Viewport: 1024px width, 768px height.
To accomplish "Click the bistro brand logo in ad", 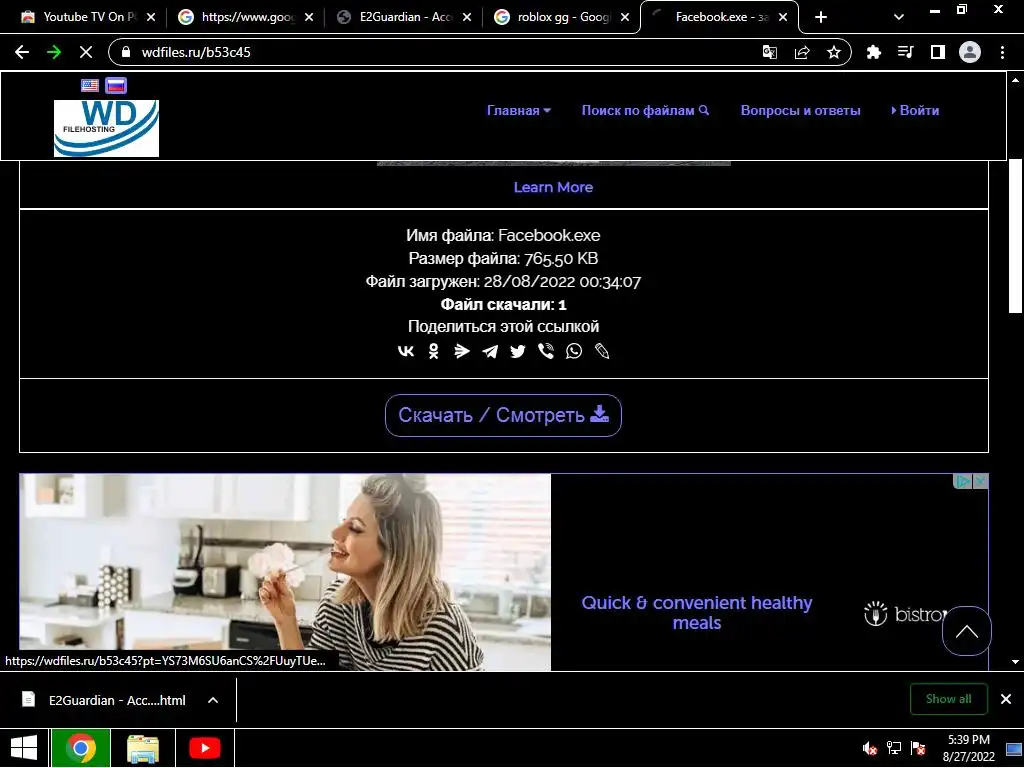I will tap(904, 614).
